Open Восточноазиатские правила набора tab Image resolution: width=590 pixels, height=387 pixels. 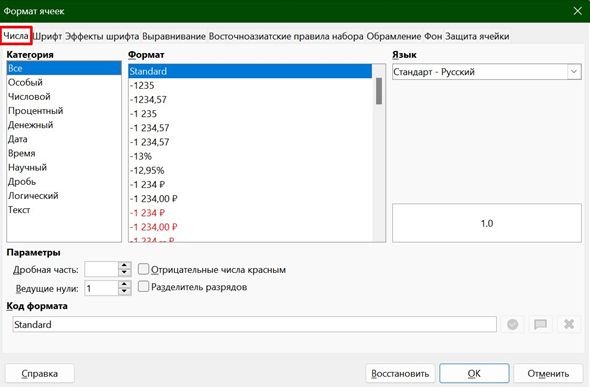coord(286,36)
